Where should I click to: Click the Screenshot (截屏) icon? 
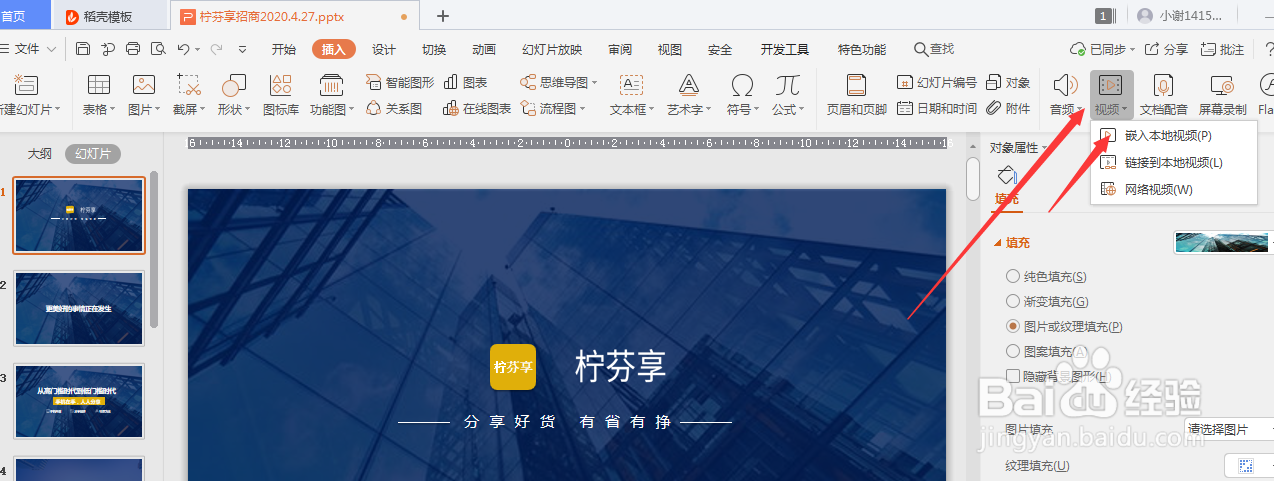coord(188,85)
